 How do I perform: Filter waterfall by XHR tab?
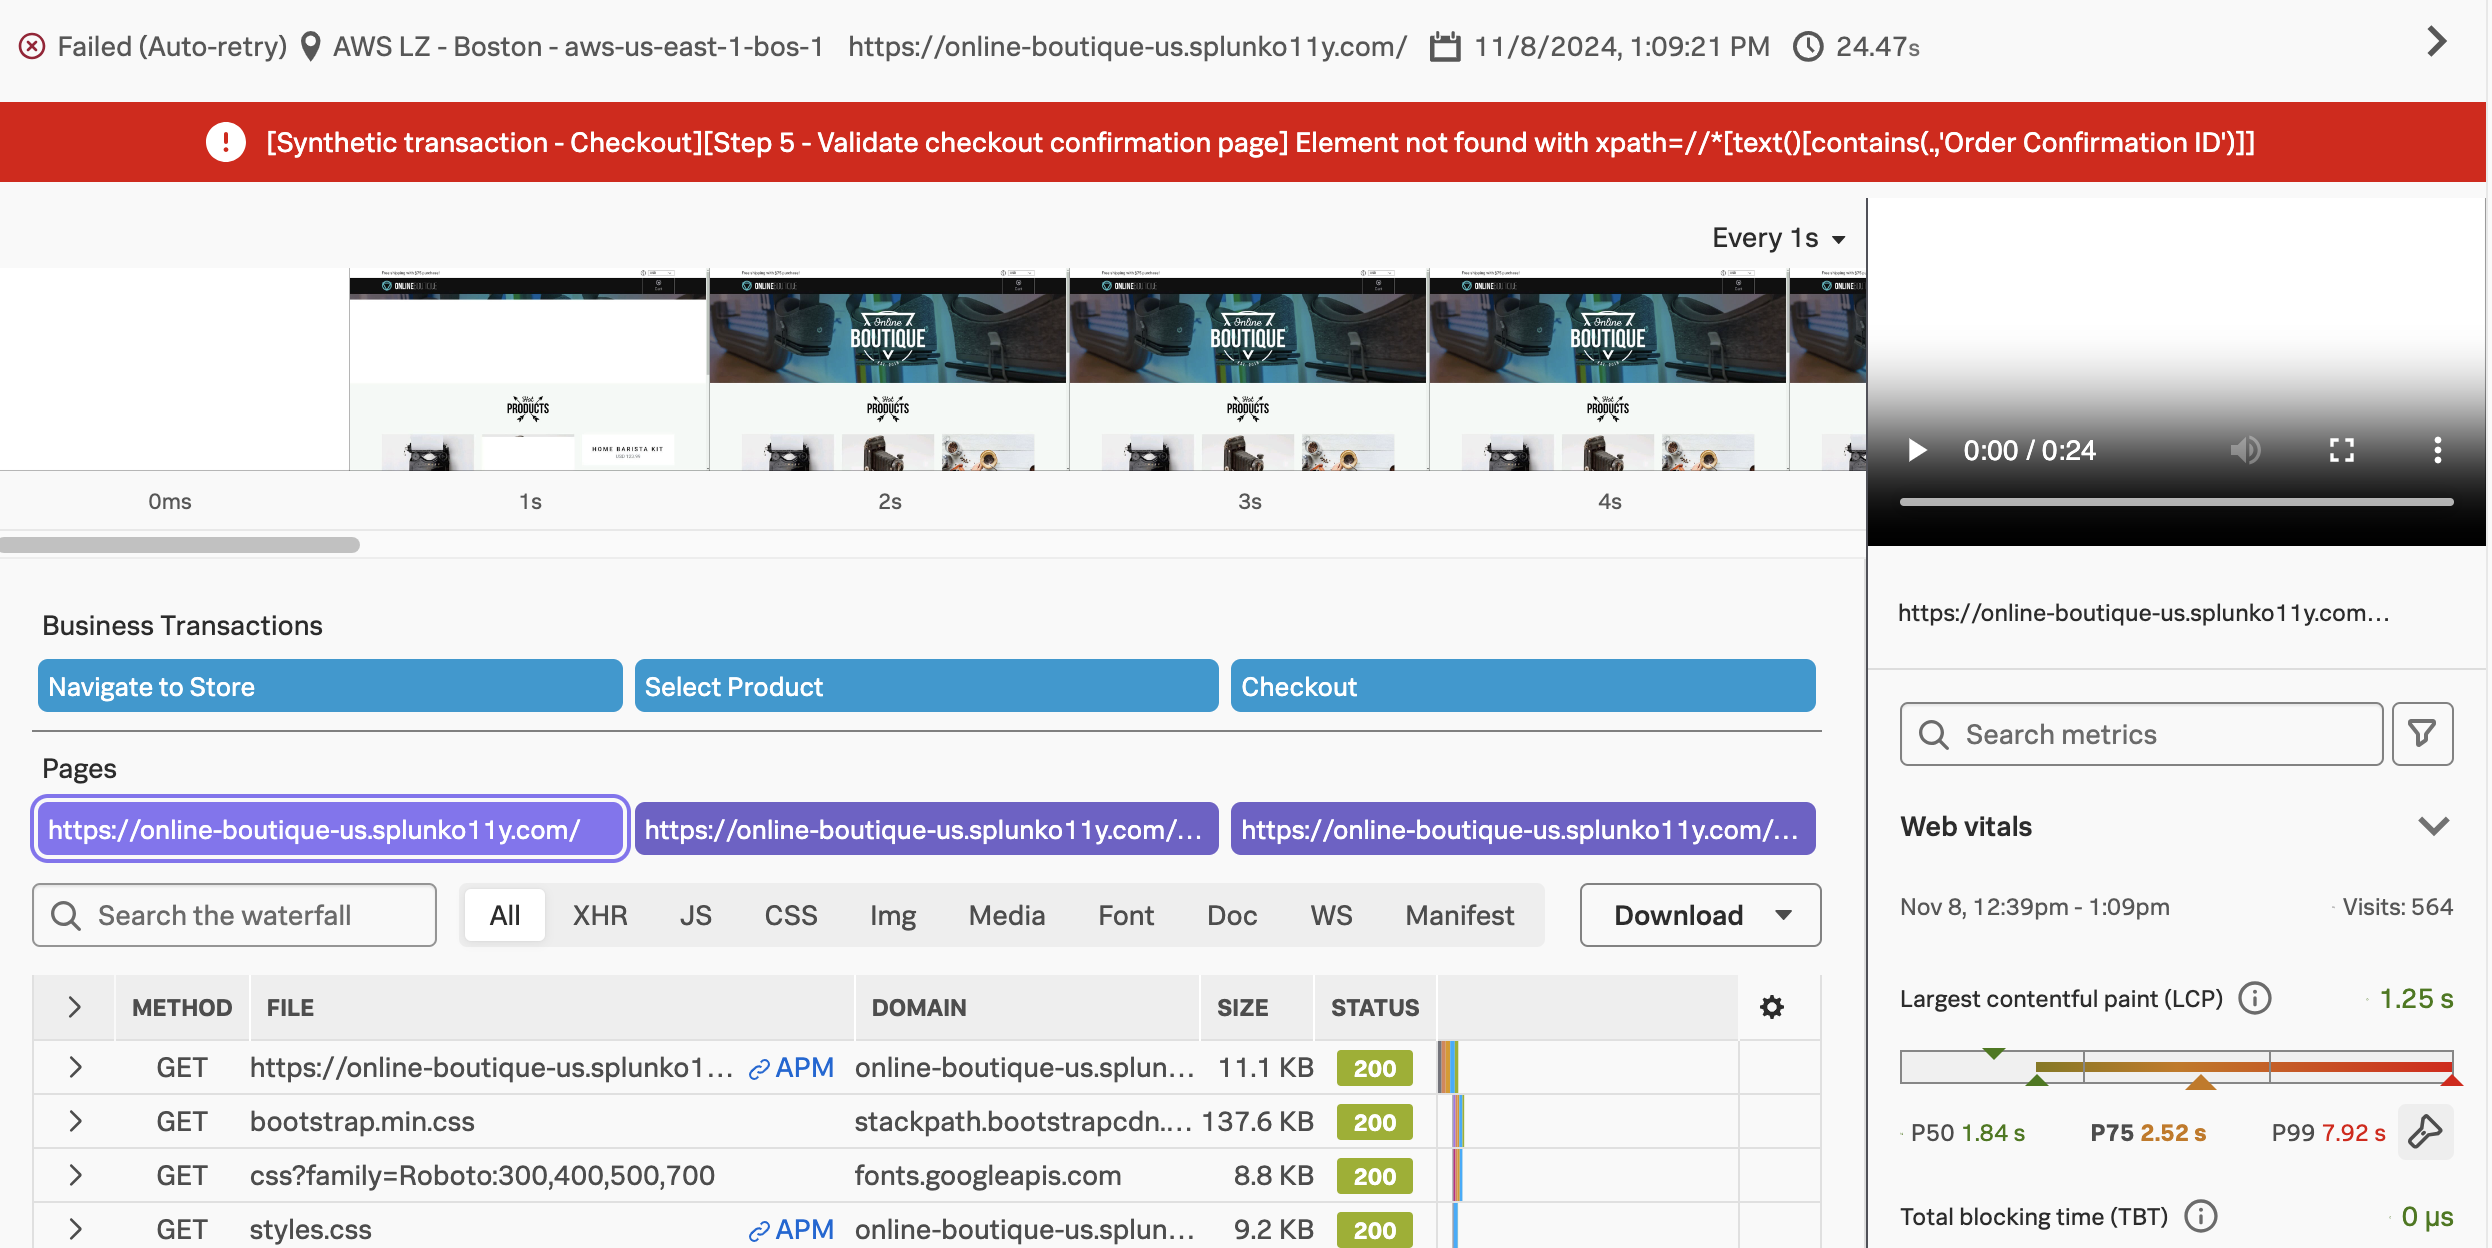click(x=599, y=915)
